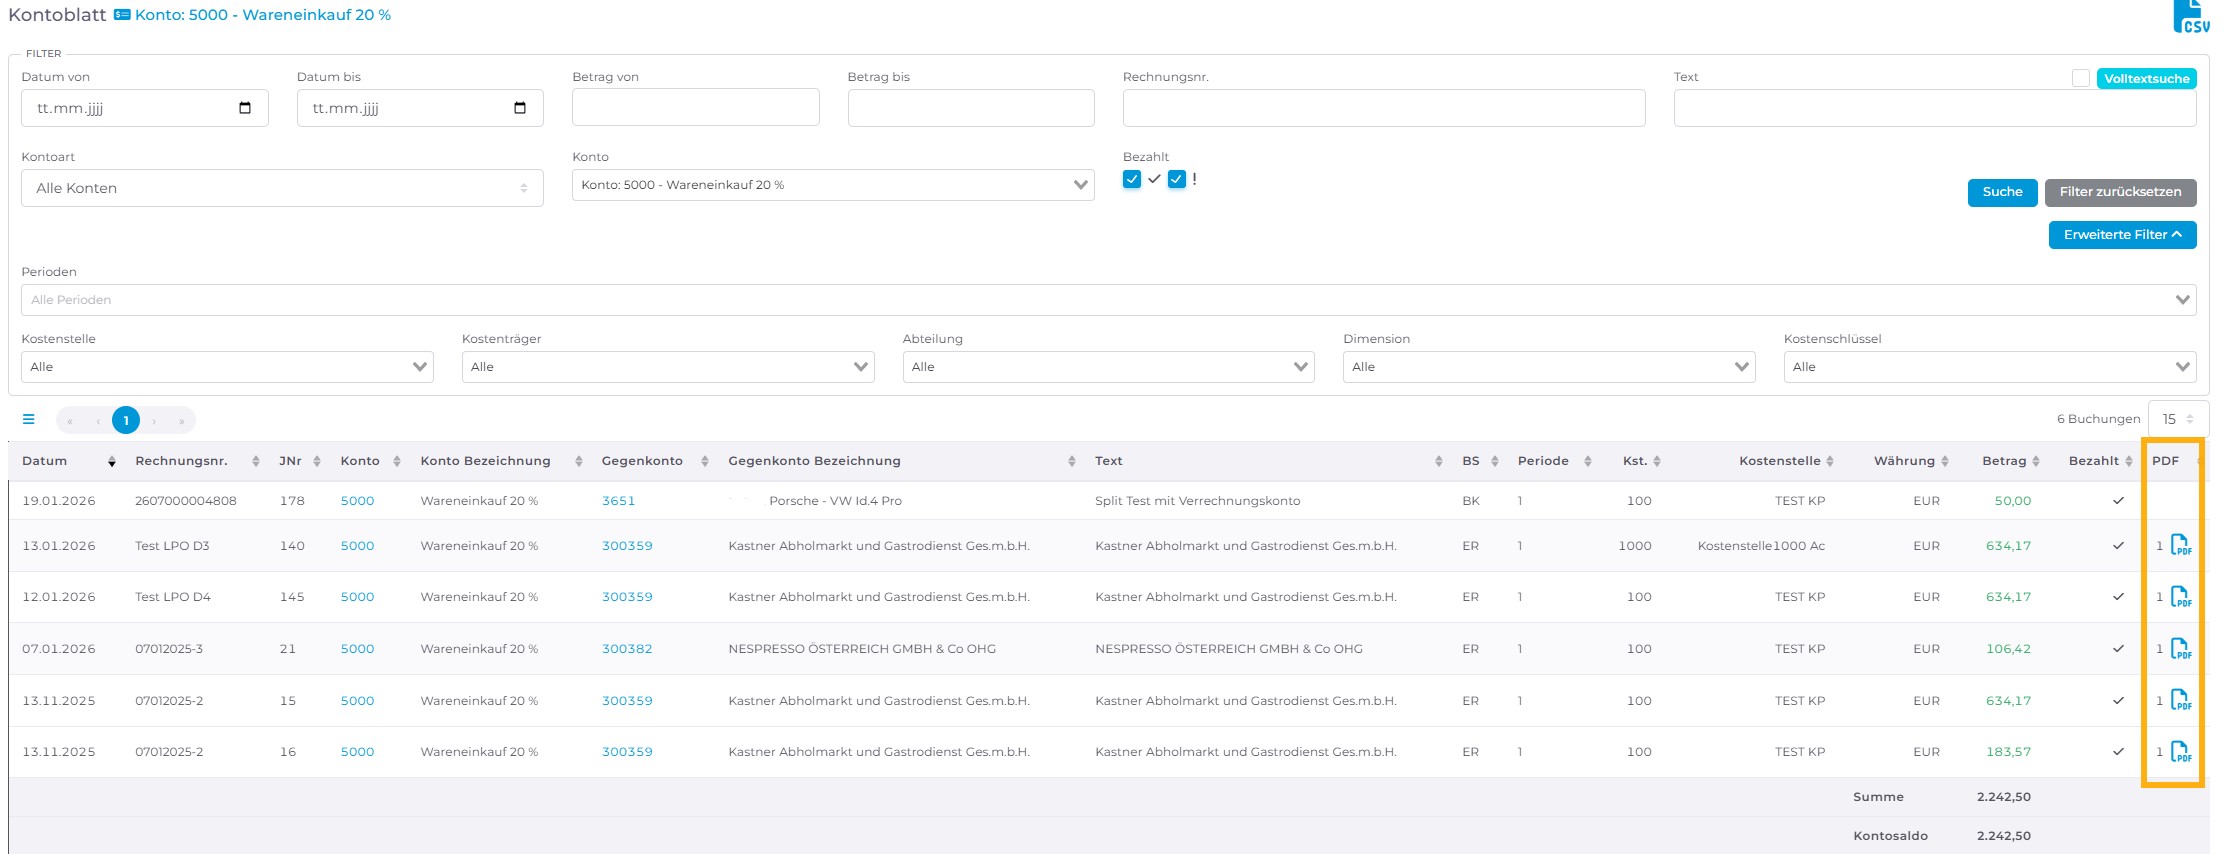
Task: Open PDF for Test LPO D4 booking
Action: [x=2180, y=597]
